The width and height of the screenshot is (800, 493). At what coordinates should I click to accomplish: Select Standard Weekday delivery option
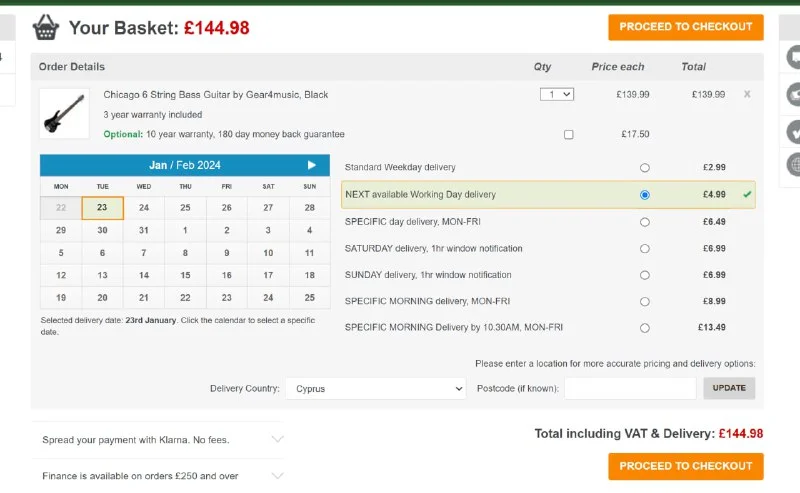pyautogui.click(x=644, y=168)
